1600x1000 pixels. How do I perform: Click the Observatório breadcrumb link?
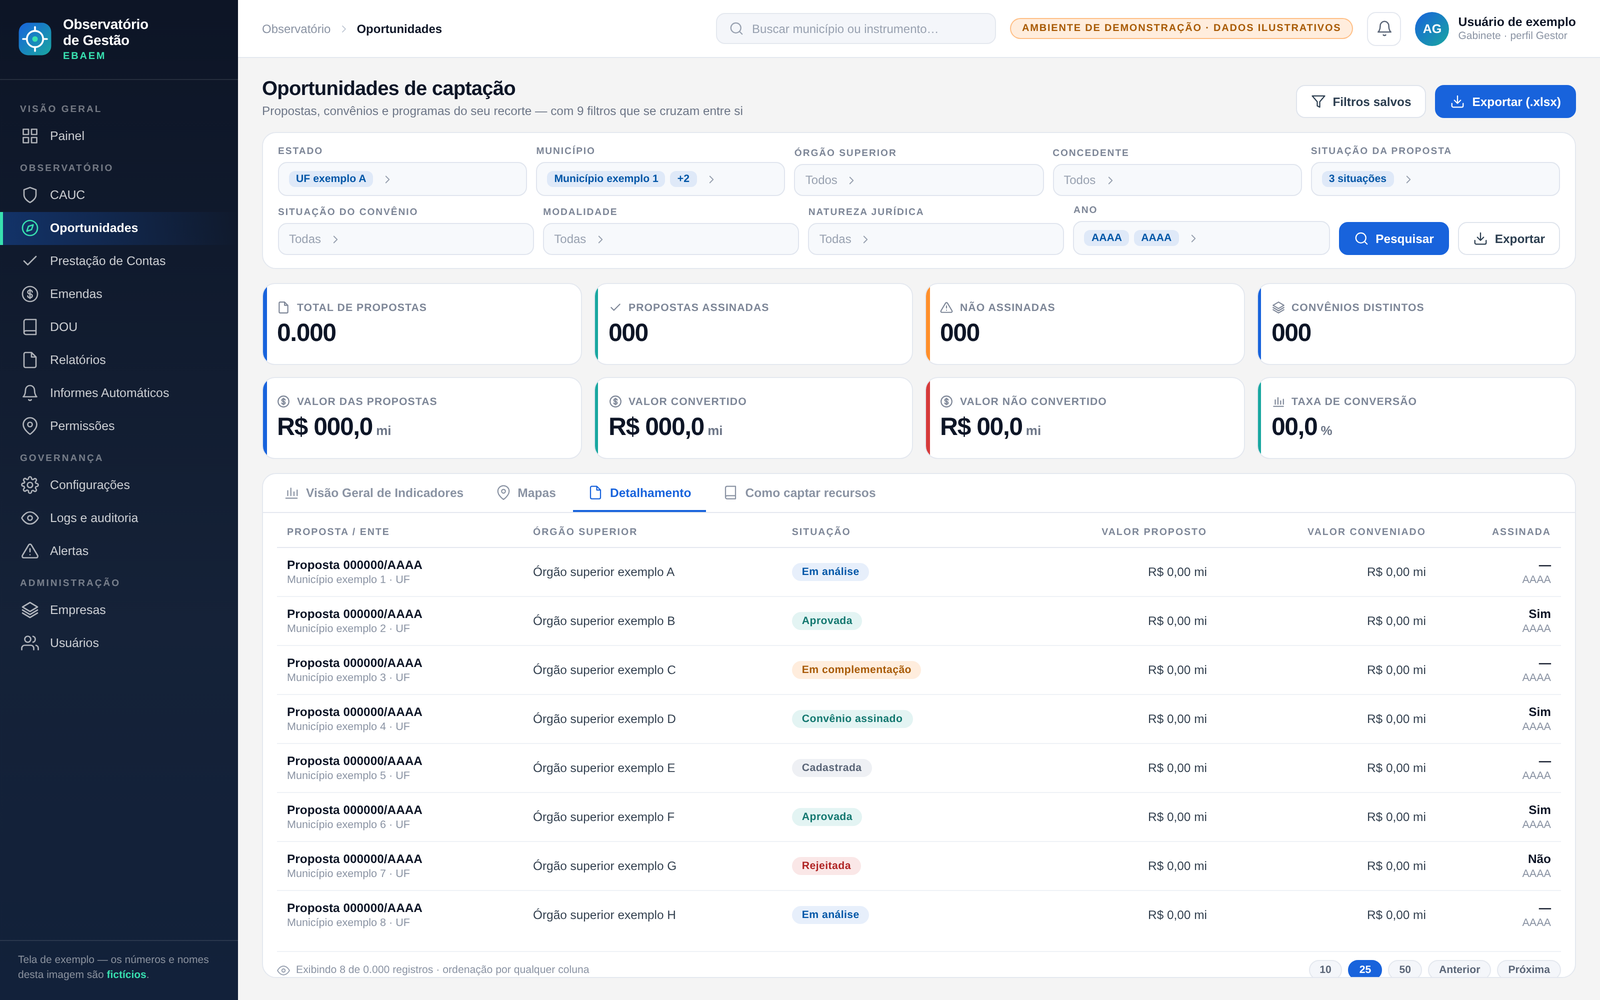[296, 29]
